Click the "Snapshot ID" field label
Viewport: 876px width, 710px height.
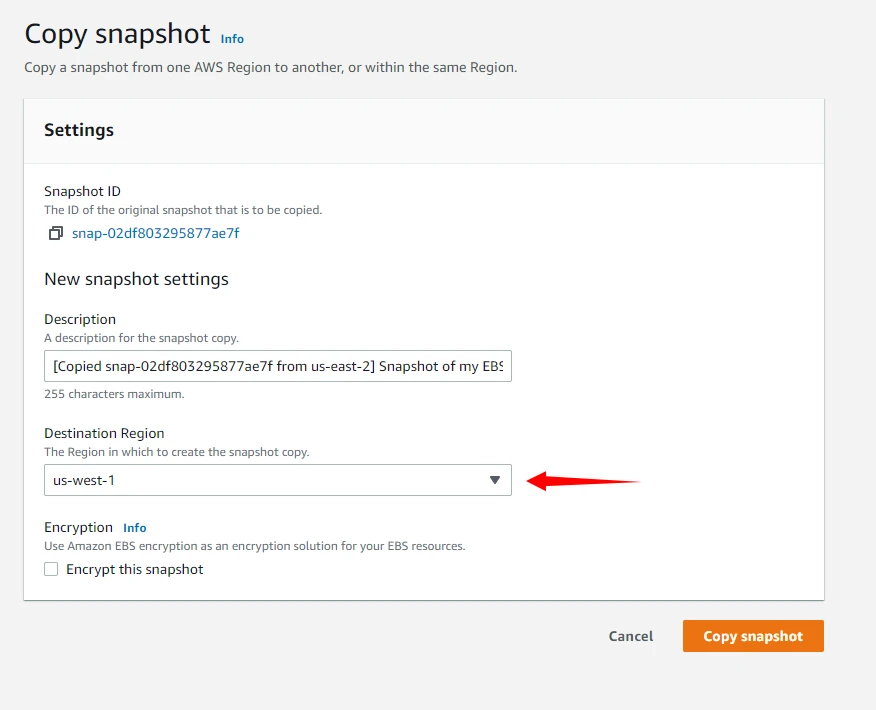point(82,191)
